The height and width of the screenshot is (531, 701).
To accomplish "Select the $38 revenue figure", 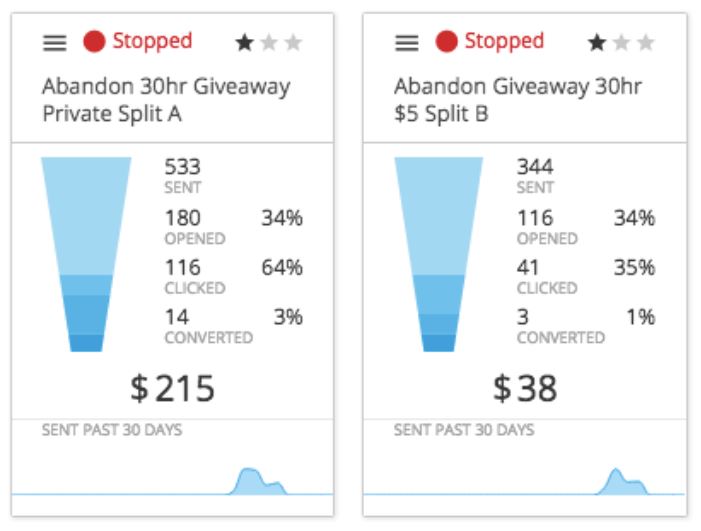I will click(525, 388).
